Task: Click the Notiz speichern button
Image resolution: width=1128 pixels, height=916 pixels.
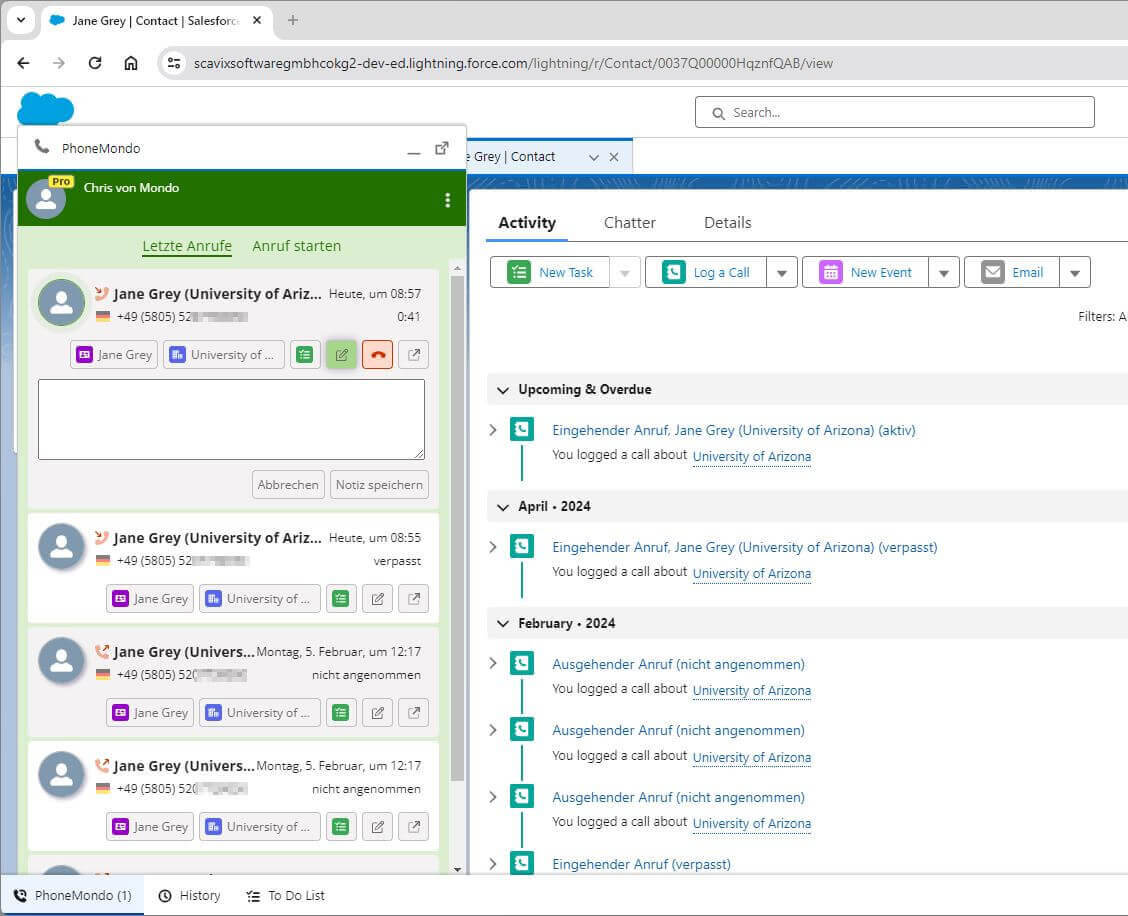Action: (379, 484)
